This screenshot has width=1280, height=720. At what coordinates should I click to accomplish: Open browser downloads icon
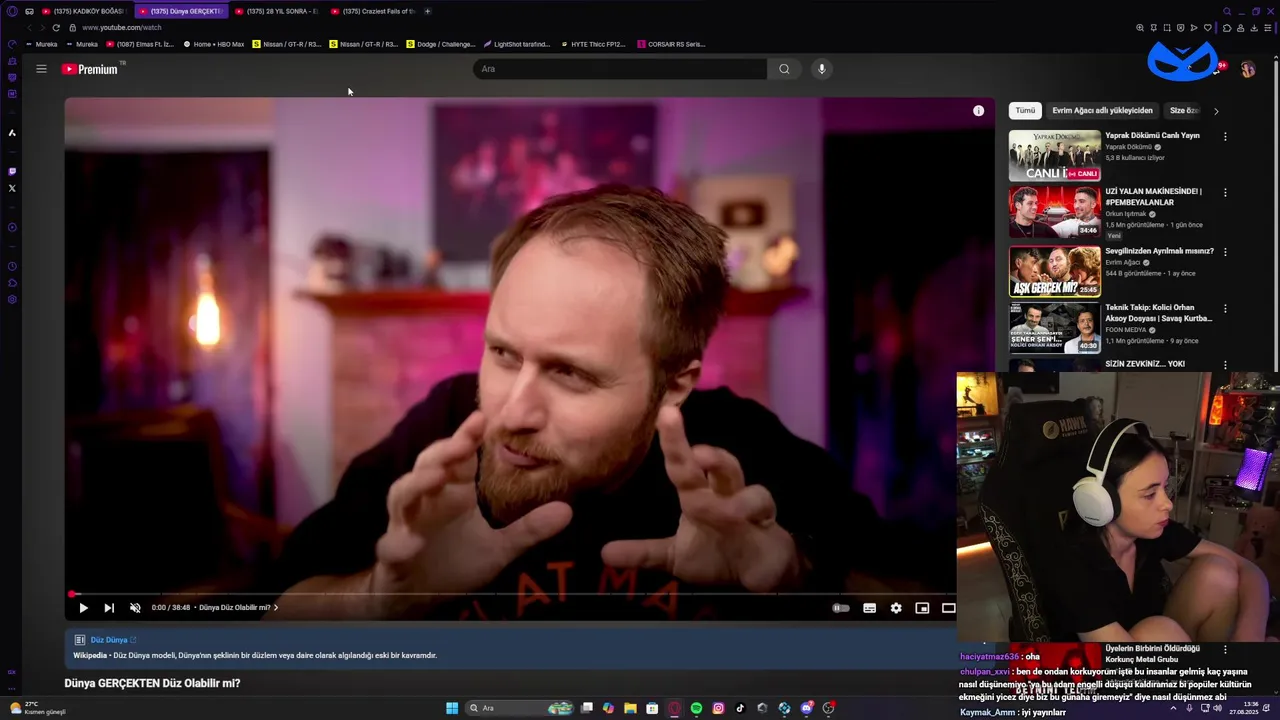[1254, 28]
